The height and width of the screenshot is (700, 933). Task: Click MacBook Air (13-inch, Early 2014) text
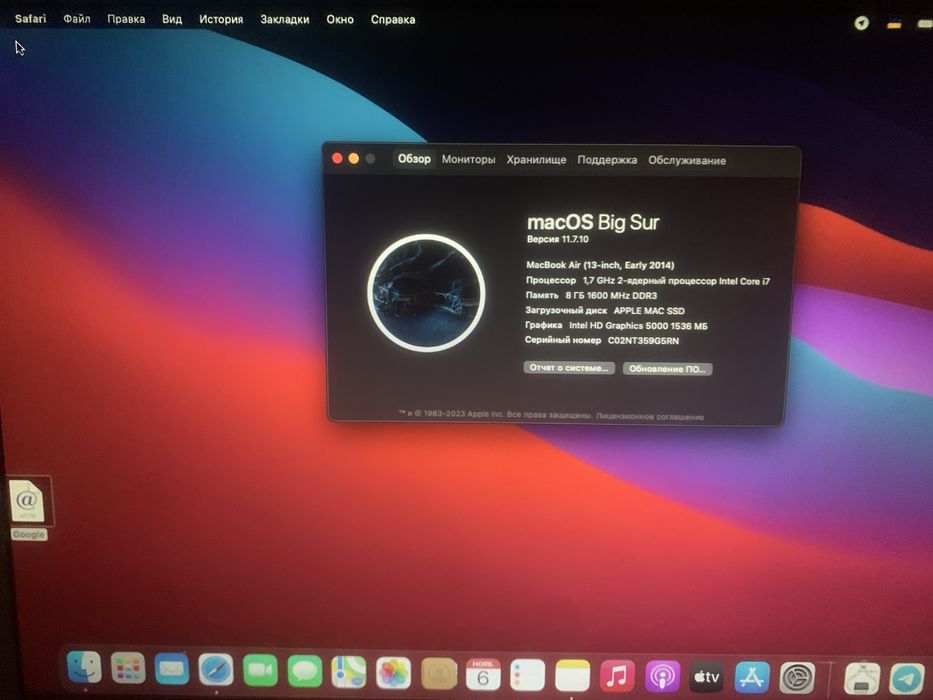point(600,265)
